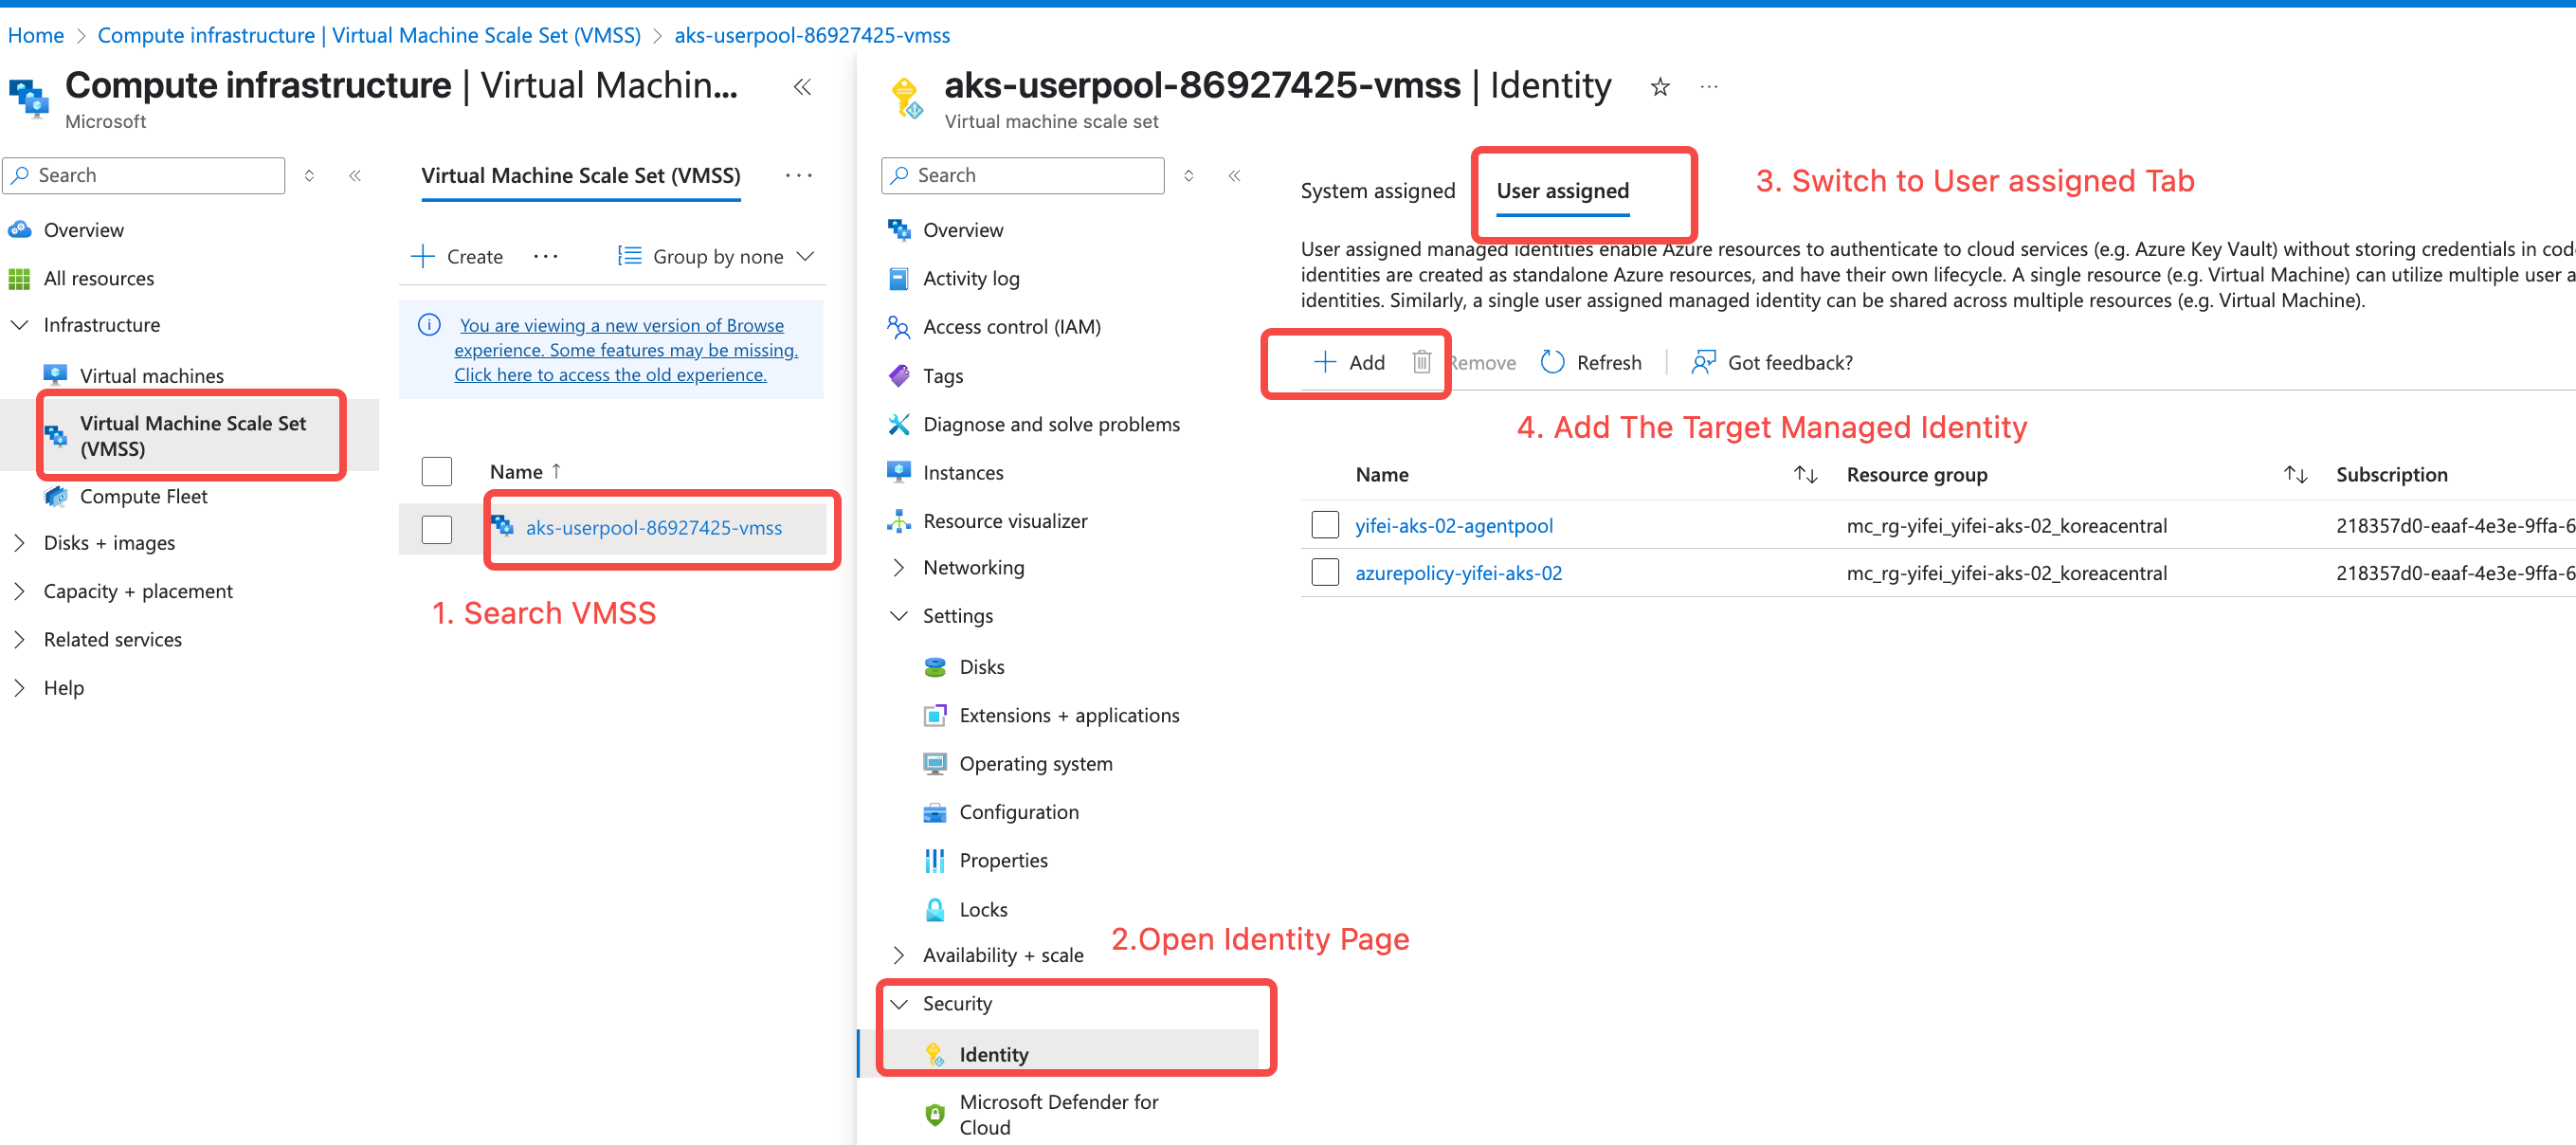The image size is (2576, 1145).
Task: Open Diagnose and solve problems
Action: 1050,424
